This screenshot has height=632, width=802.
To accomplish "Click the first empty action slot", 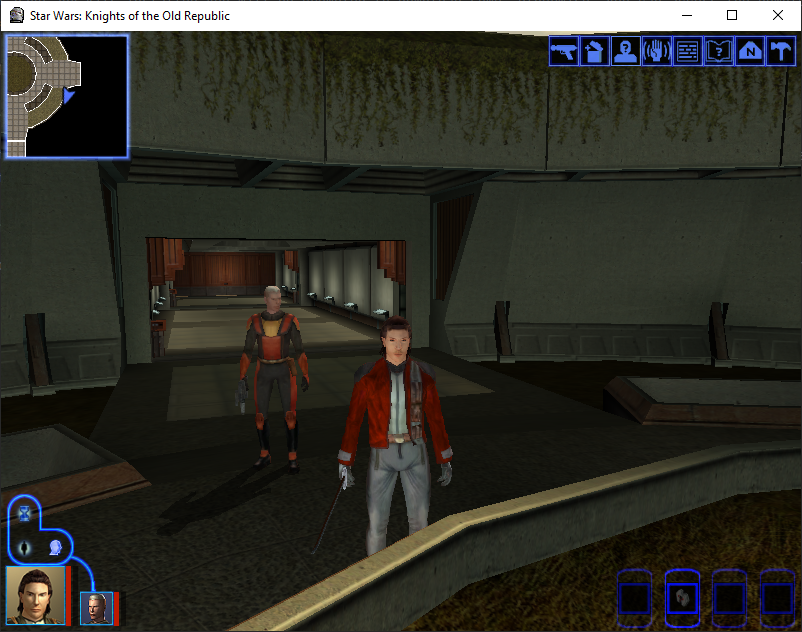I will 634,597.
